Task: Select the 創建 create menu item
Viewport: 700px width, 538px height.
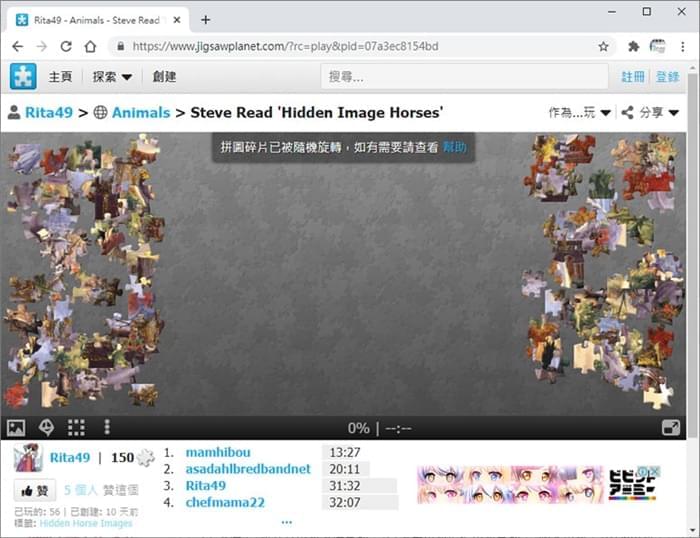Action: [164, 77]
